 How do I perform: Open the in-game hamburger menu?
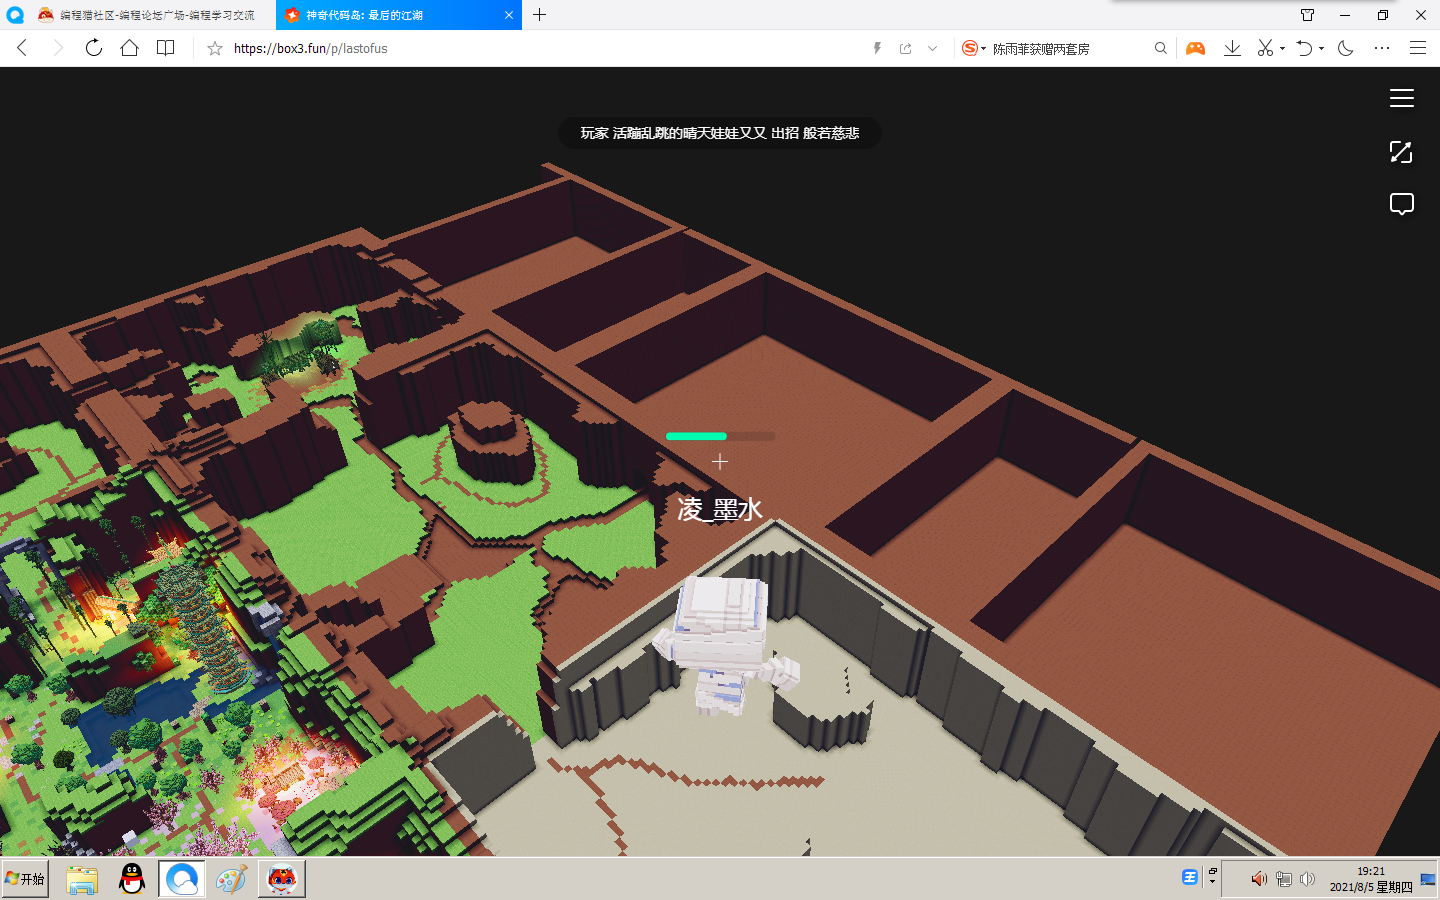click(1401, 98)
